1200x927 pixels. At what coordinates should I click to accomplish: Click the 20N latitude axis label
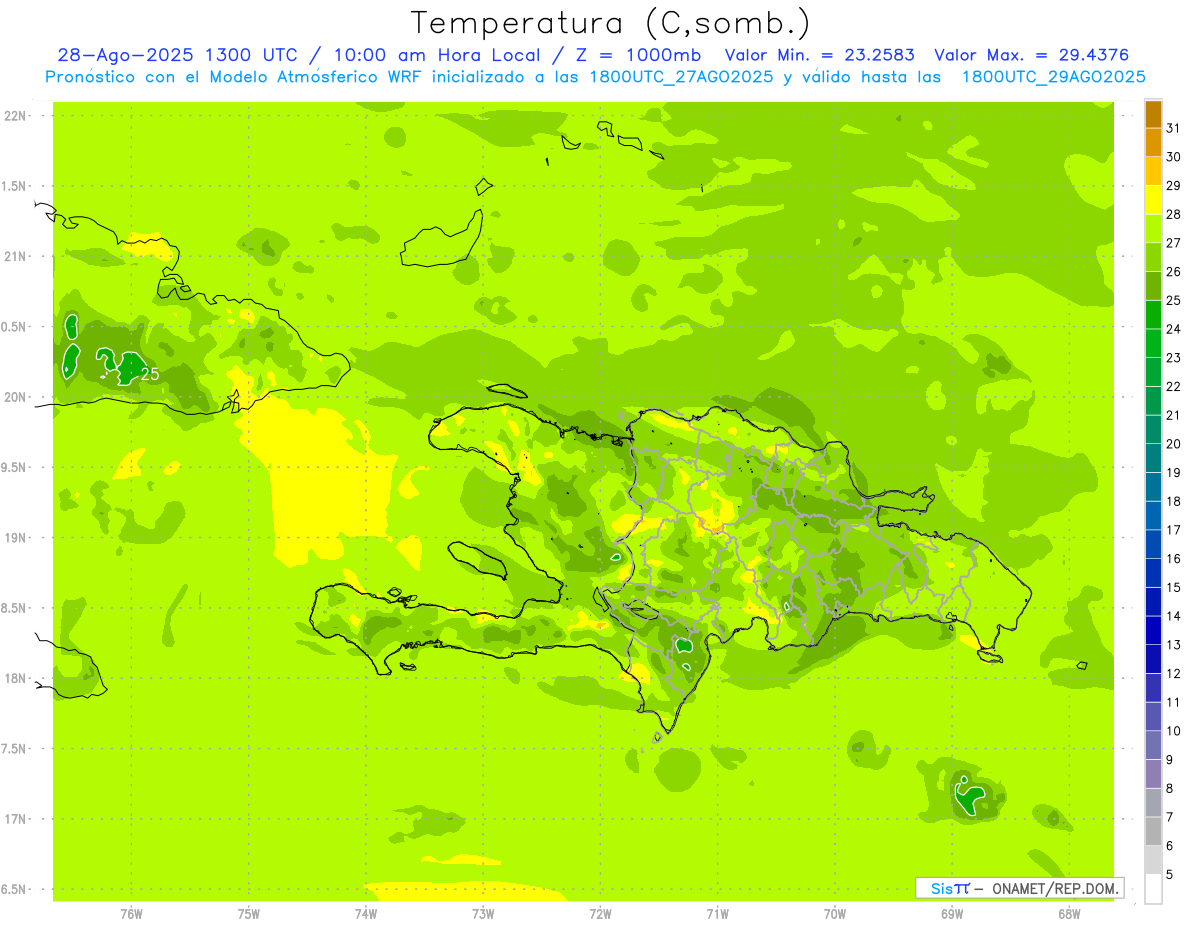(17, 397)
